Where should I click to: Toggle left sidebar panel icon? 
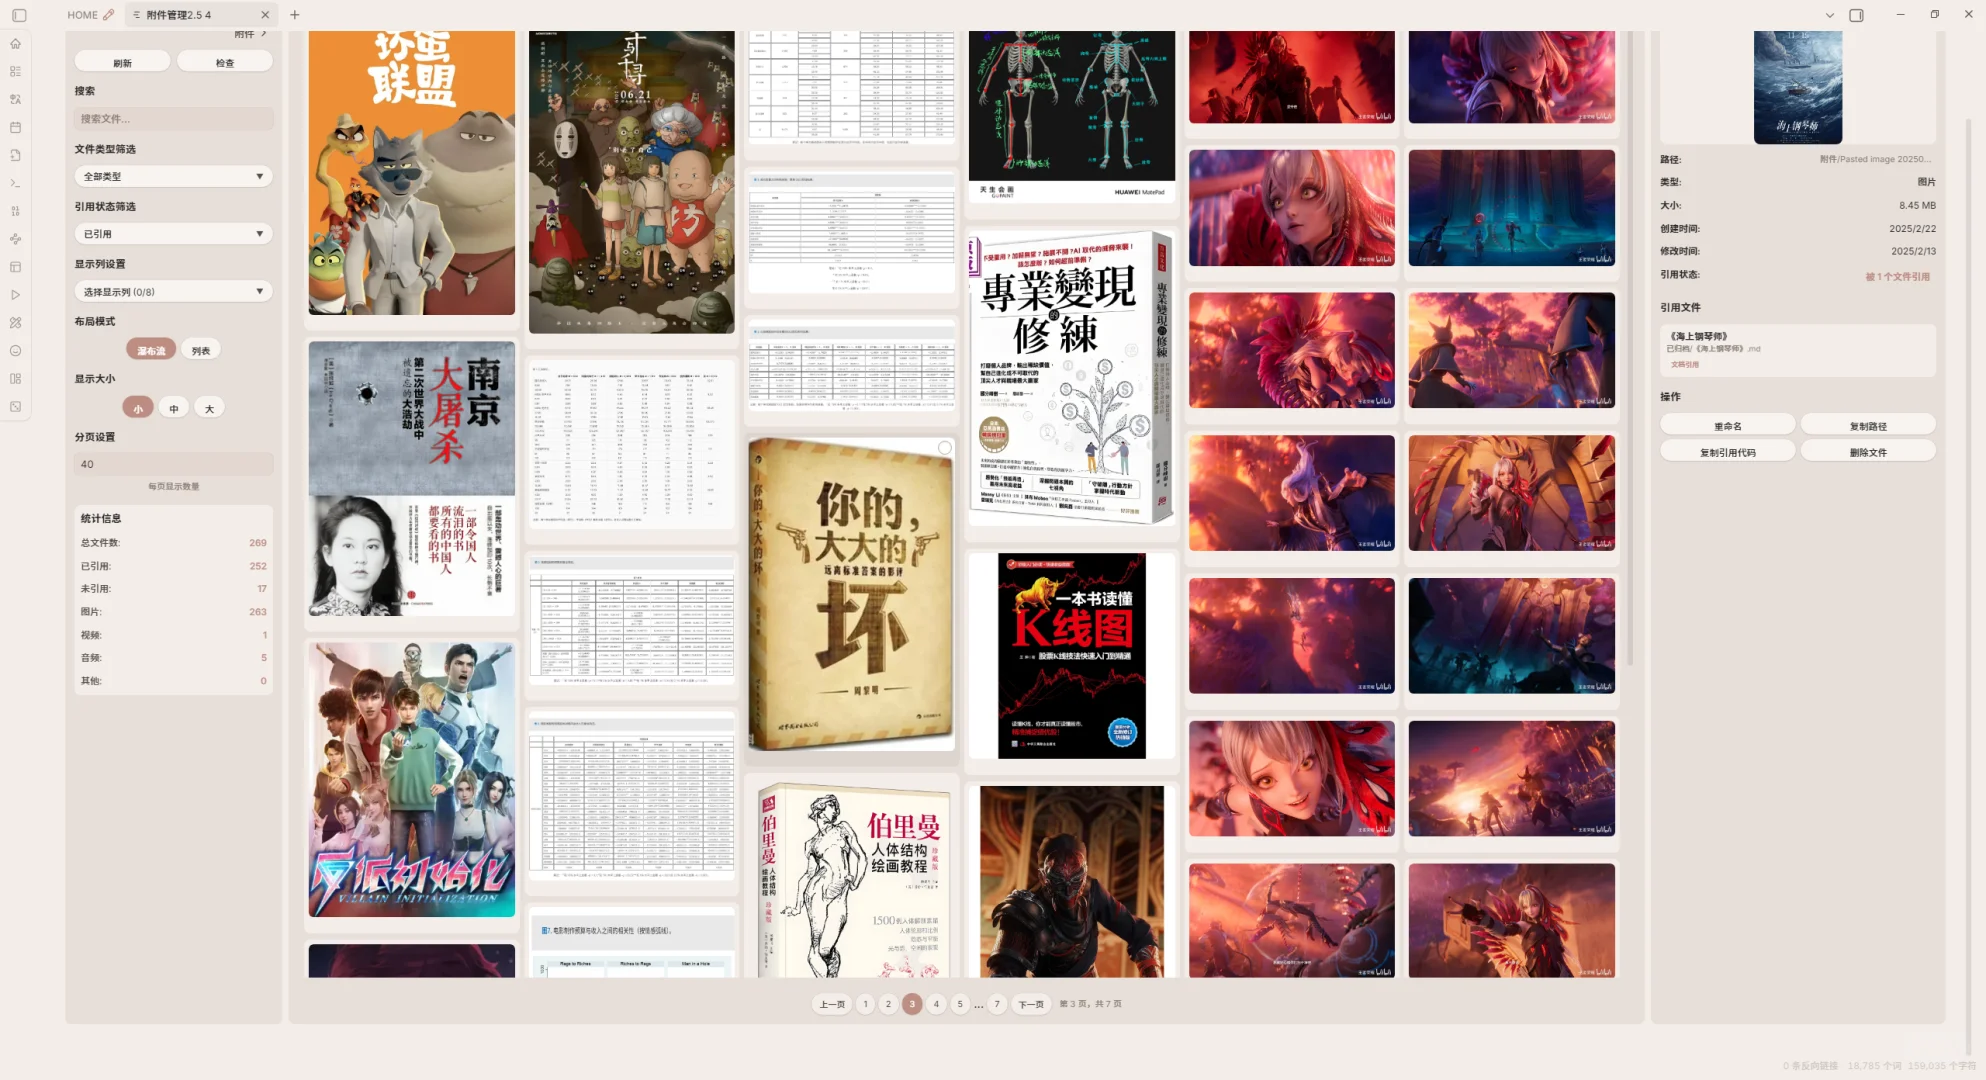[x=19, y=15]
